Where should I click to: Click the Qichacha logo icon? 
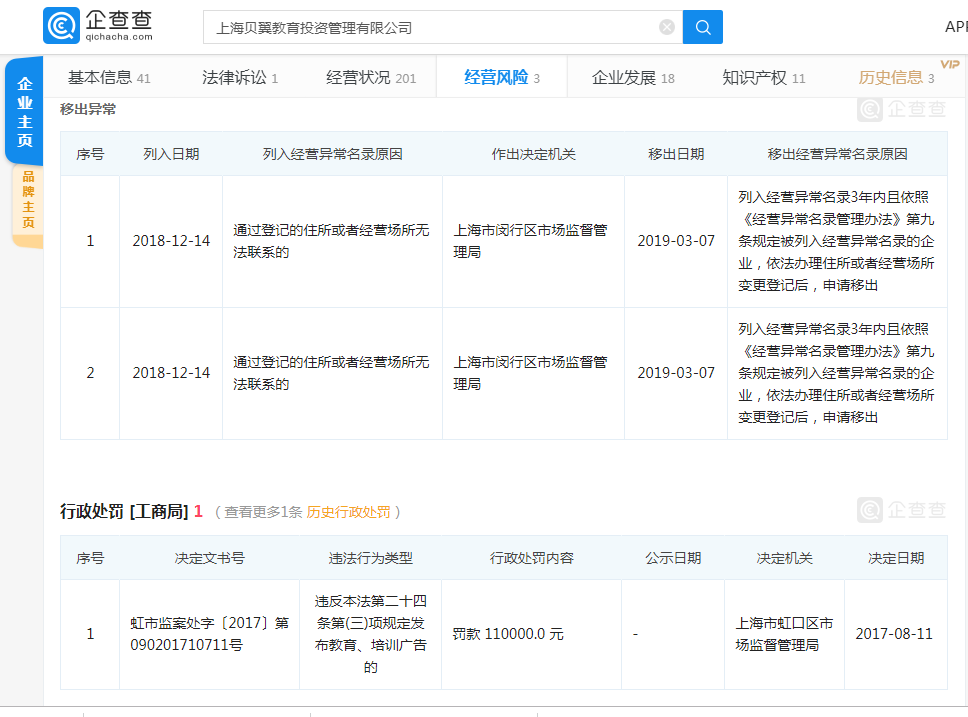click(x=62, y=26)
